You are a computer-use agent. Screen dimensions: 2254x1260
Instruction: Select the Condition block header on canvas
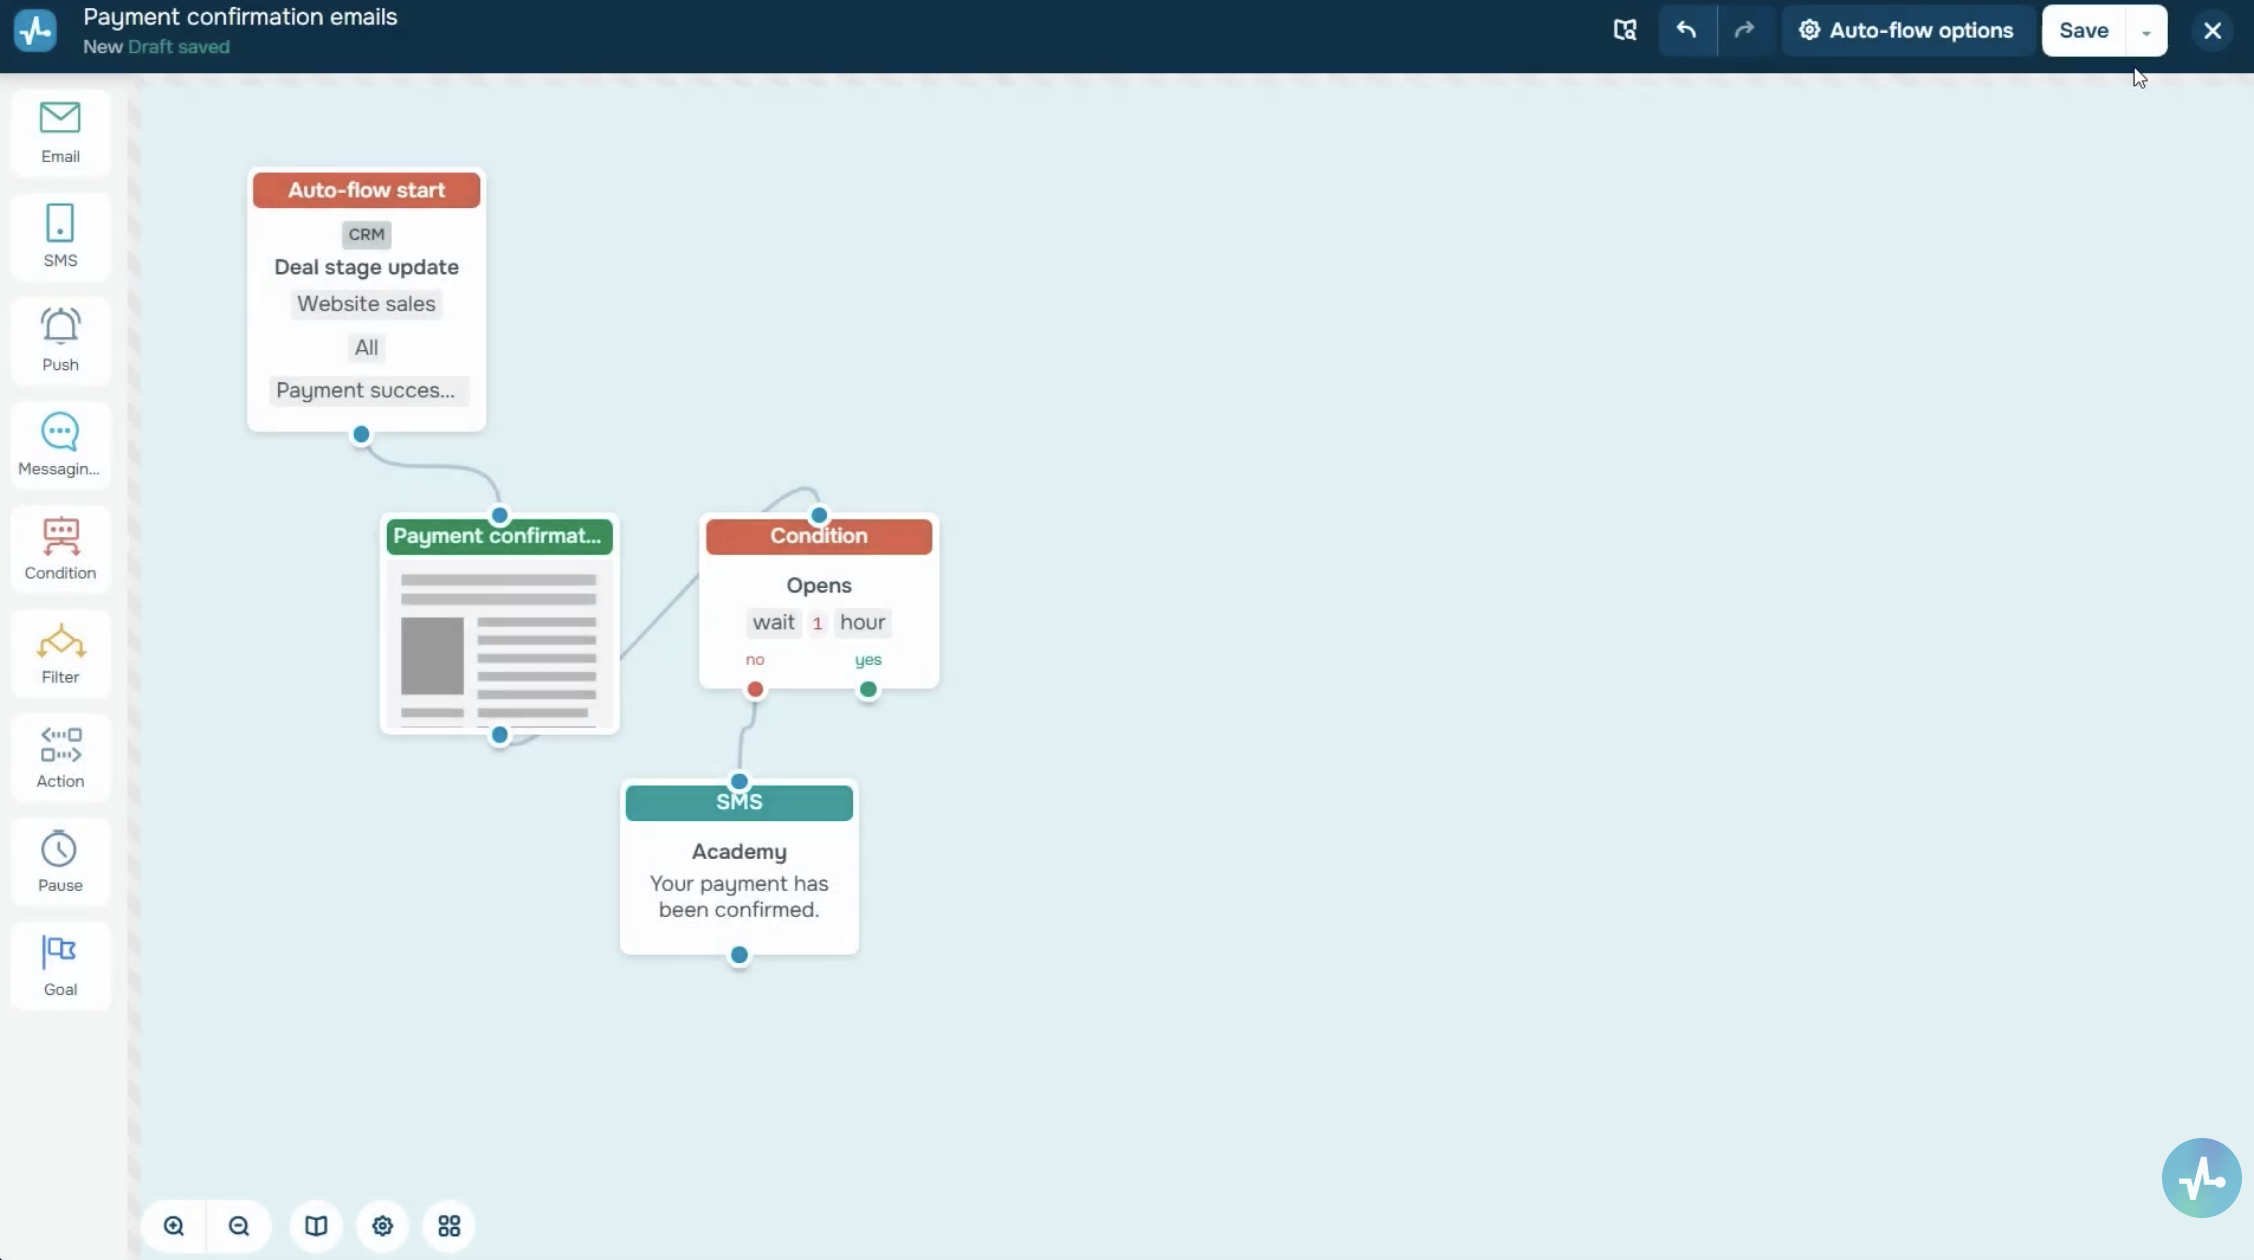point(819,536)
